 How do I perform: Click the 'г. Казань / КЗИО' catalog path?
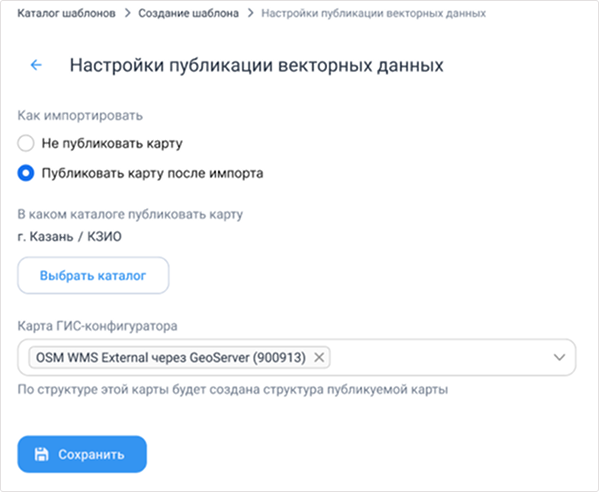coord(70,237)
